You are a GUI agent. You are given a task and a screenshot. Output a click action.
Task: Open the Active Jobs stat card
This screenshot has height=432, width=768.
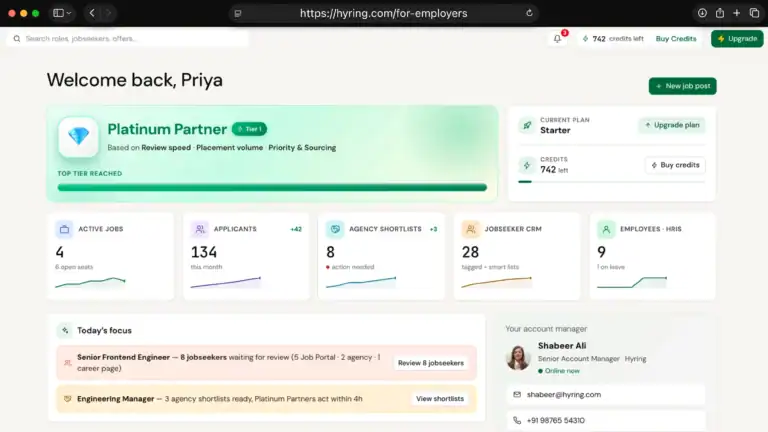click(111, 256)
